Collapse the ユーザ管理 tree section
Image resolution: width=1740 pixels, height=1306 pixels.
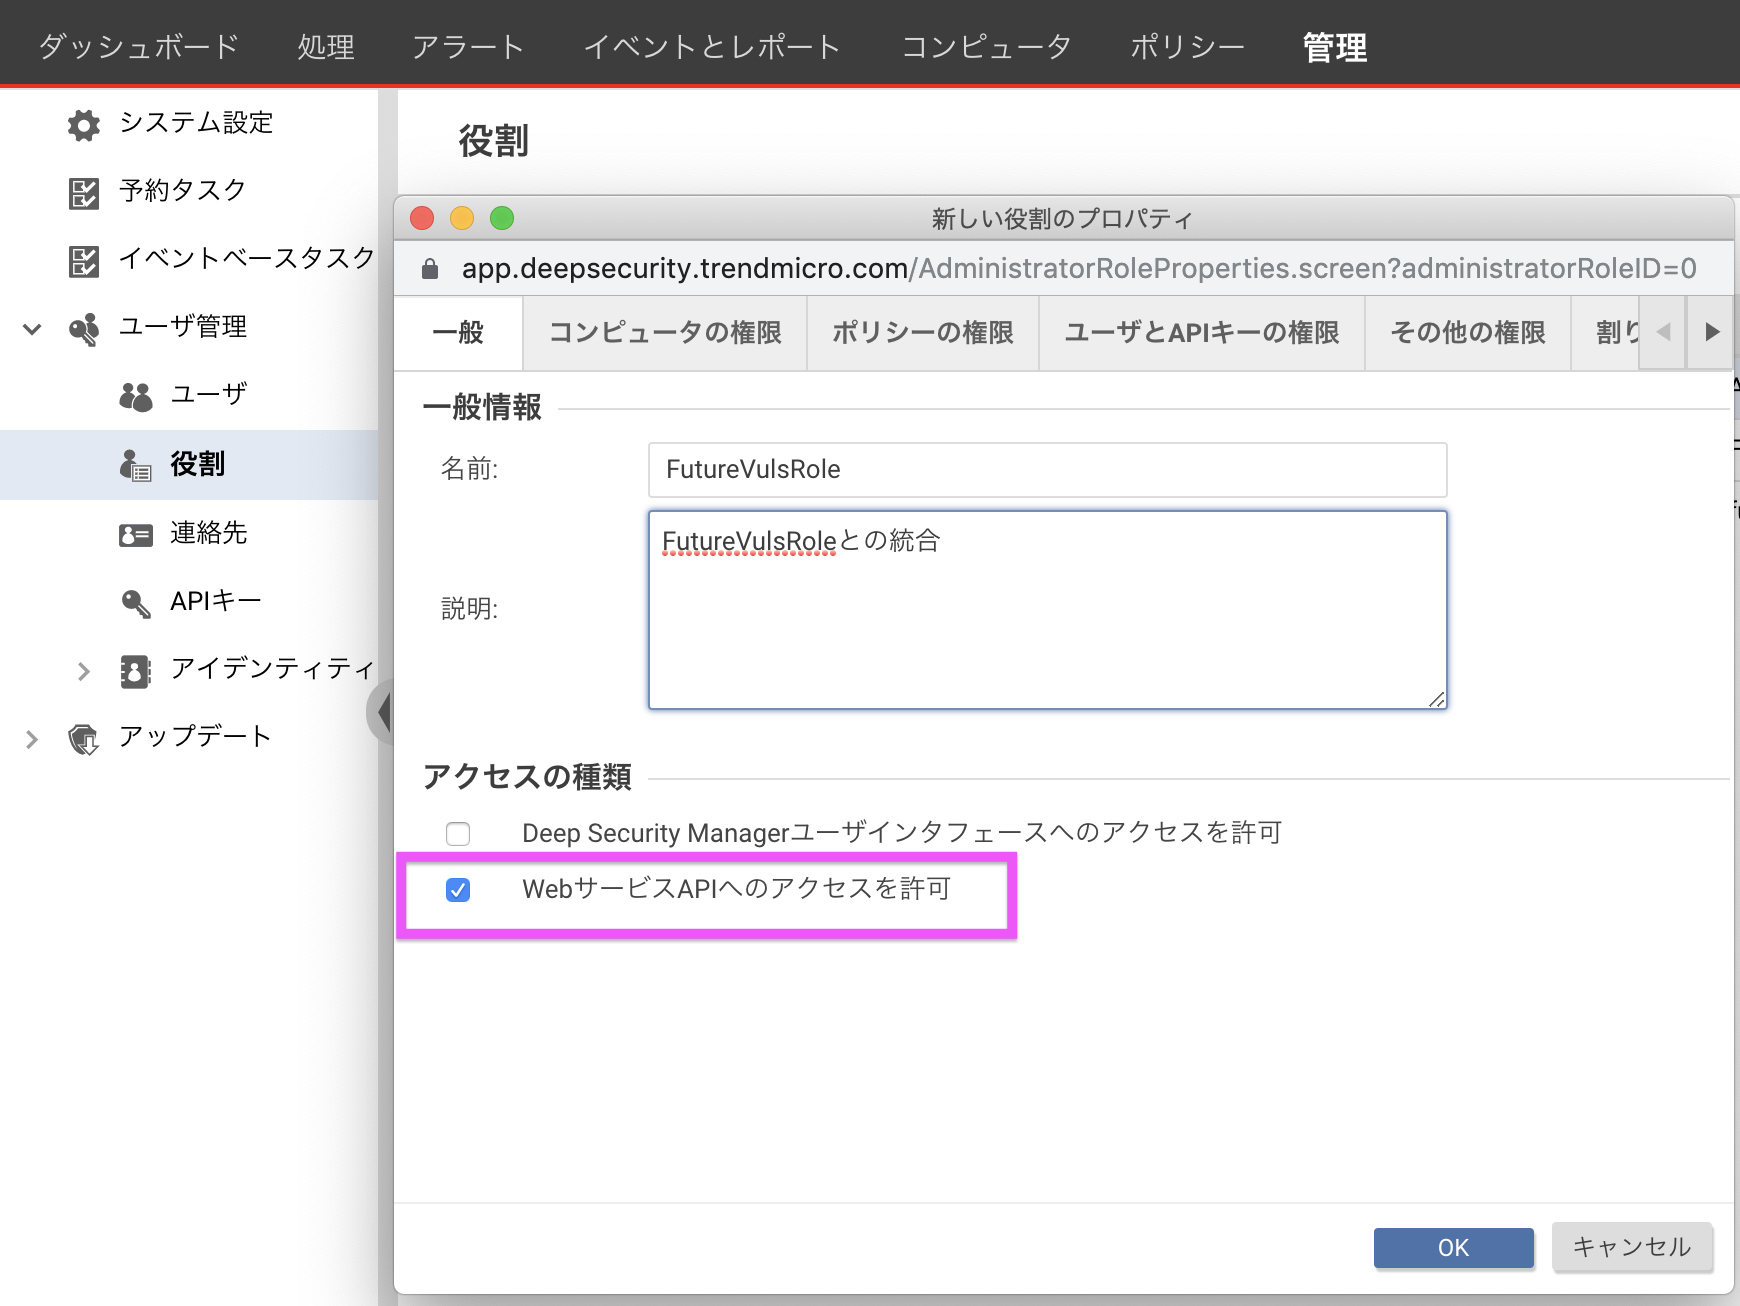(x=30, y=327)
